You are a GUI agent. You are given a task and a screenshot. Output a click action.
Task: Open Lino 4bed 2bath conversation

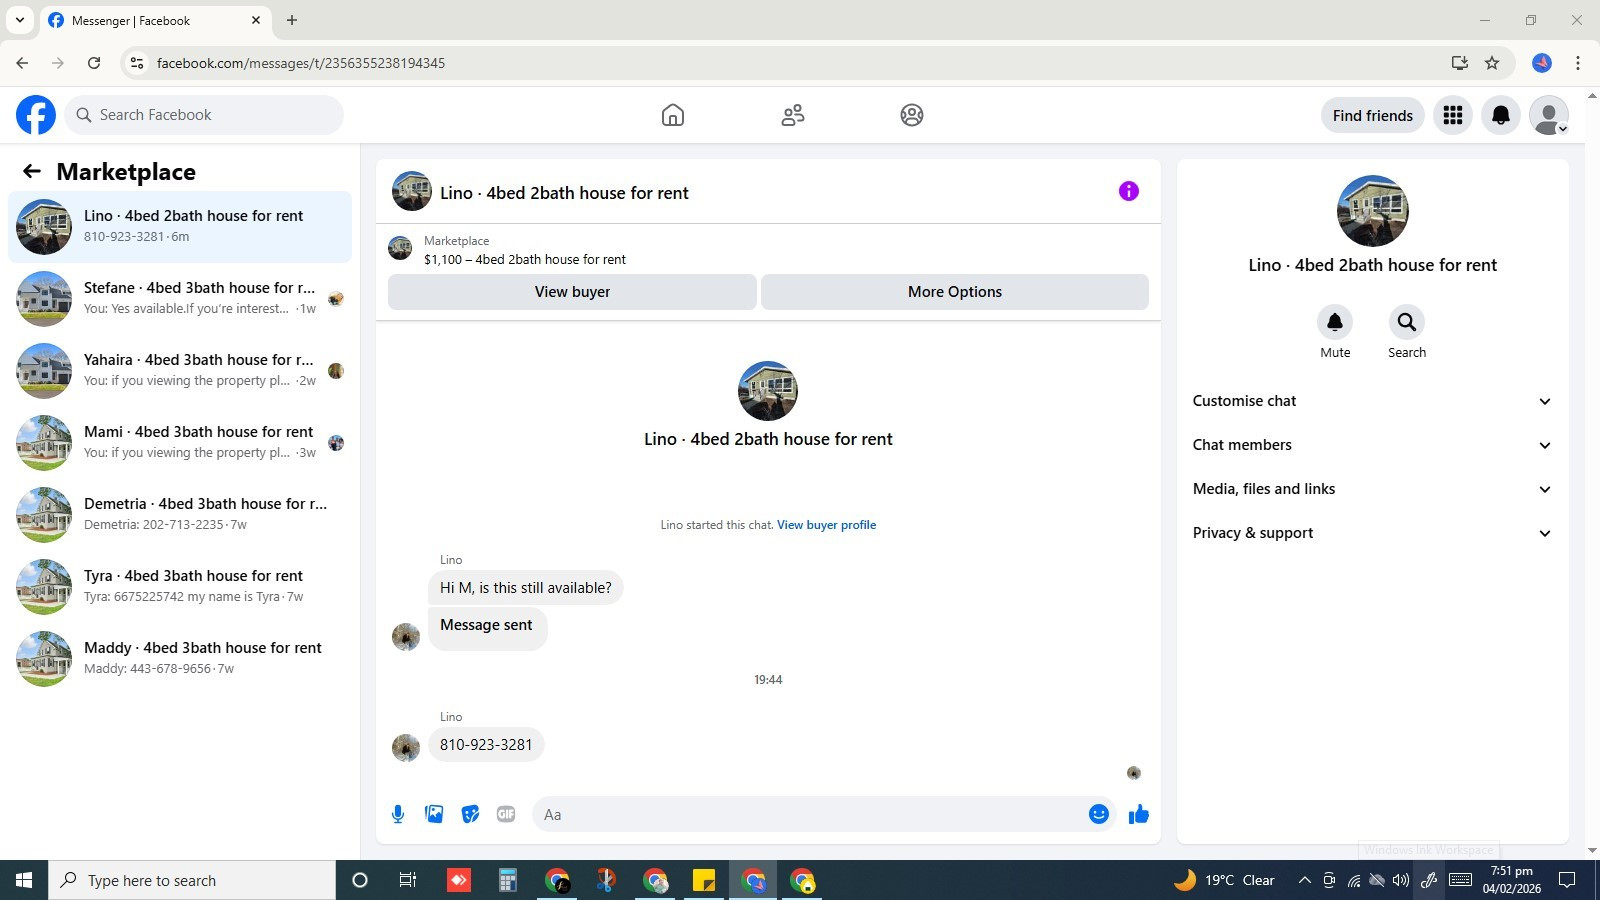point(180,227)
